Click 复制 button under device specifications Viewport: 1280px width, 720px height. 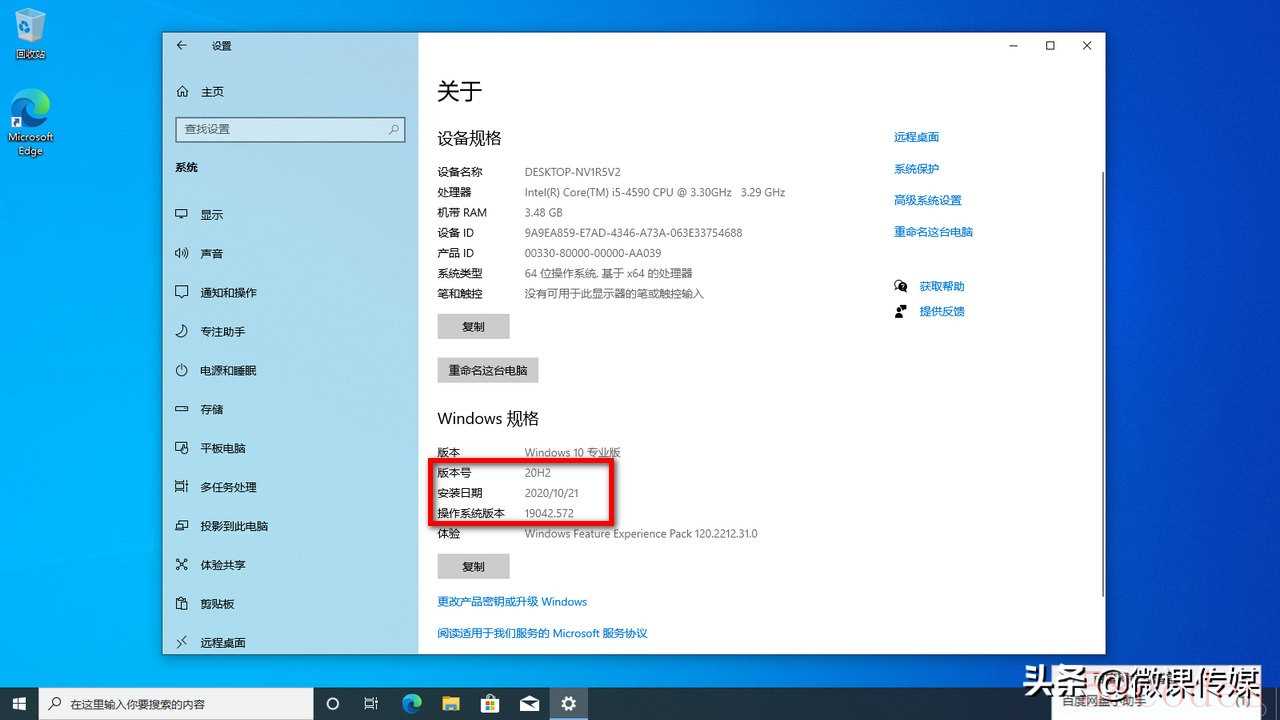[473, 327]
